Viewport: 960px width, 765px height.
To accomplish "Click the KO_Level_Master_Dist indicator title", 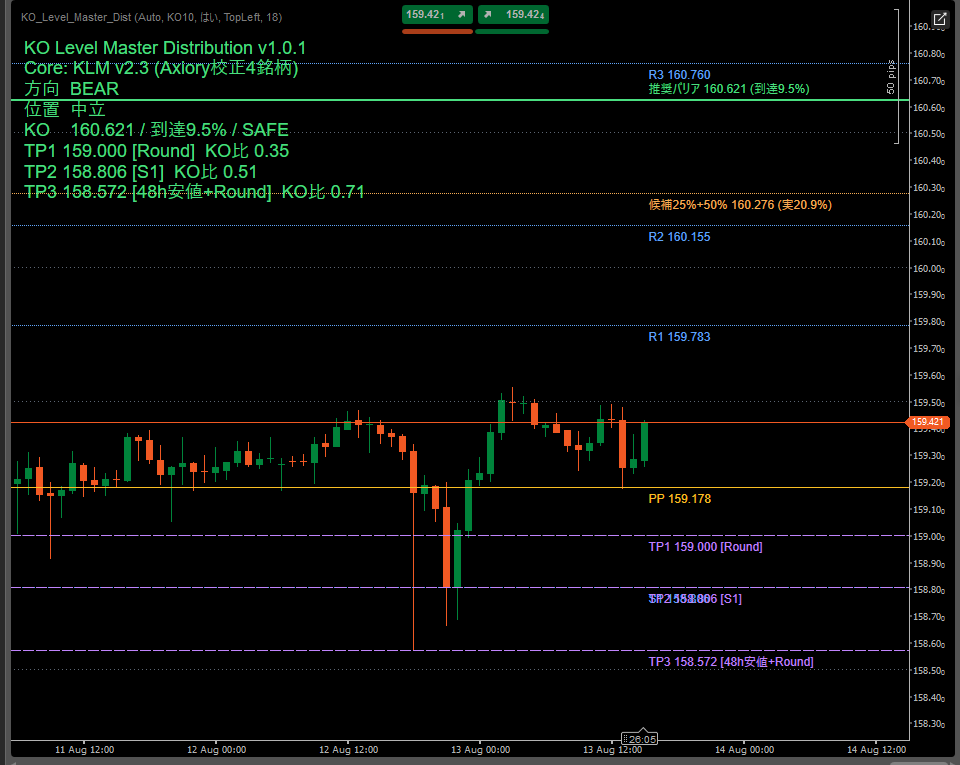I will pyautogui.click(x=151, y=17).
